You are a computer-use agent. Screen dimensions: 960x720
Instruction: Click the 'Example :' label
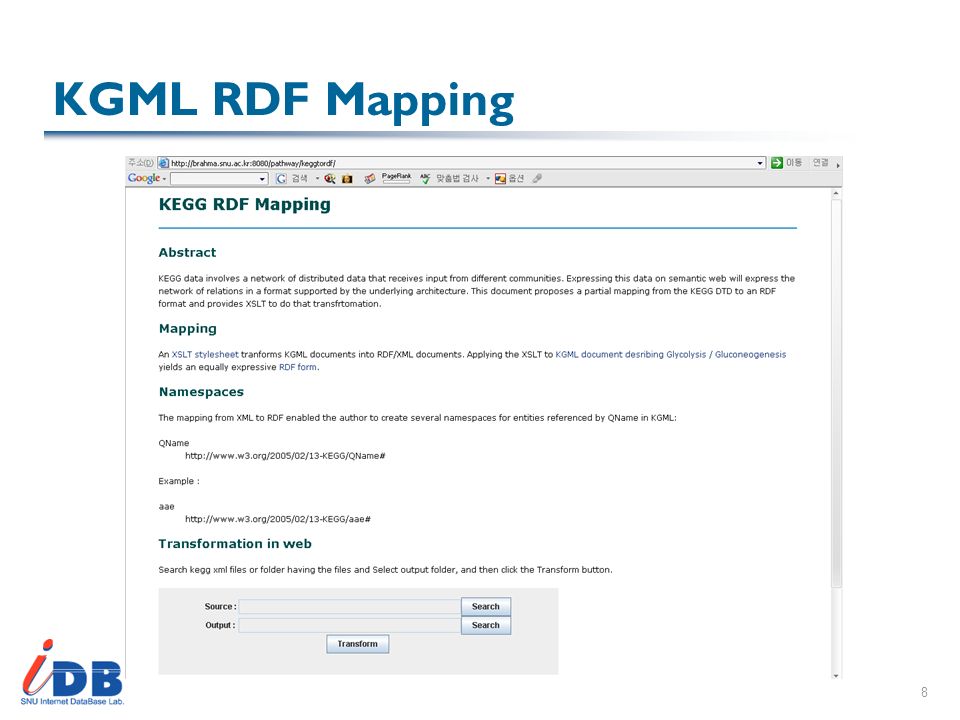179,481
